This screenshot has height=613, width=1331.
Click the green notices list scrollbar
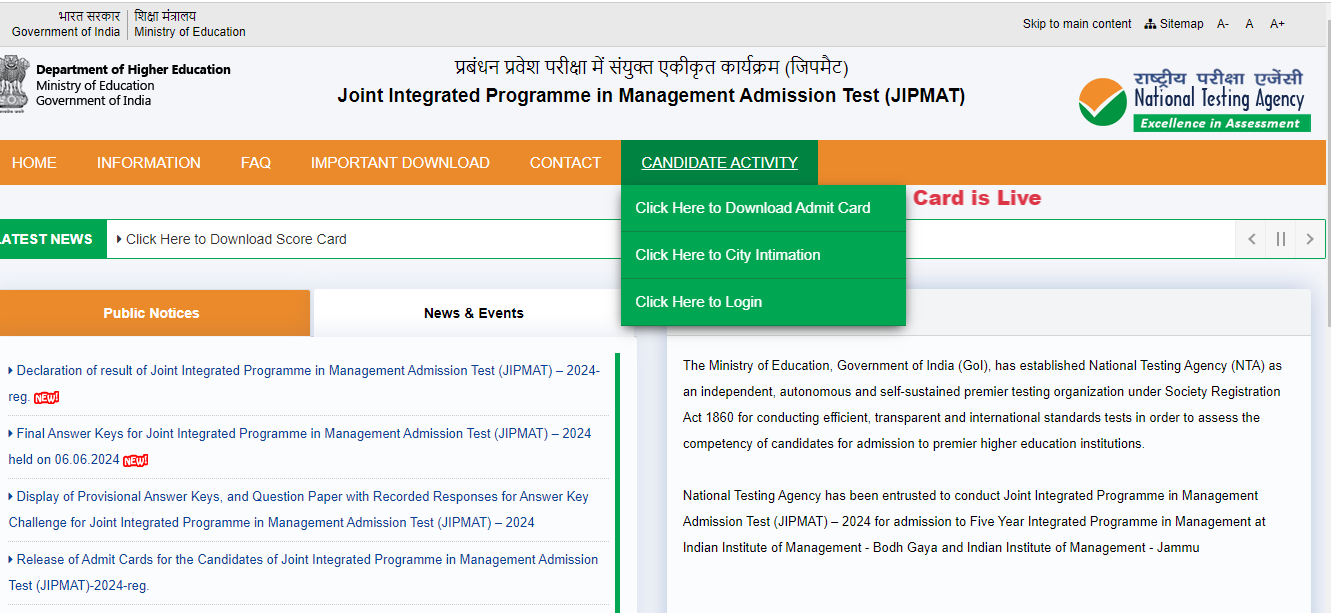(x=618, y=482)
